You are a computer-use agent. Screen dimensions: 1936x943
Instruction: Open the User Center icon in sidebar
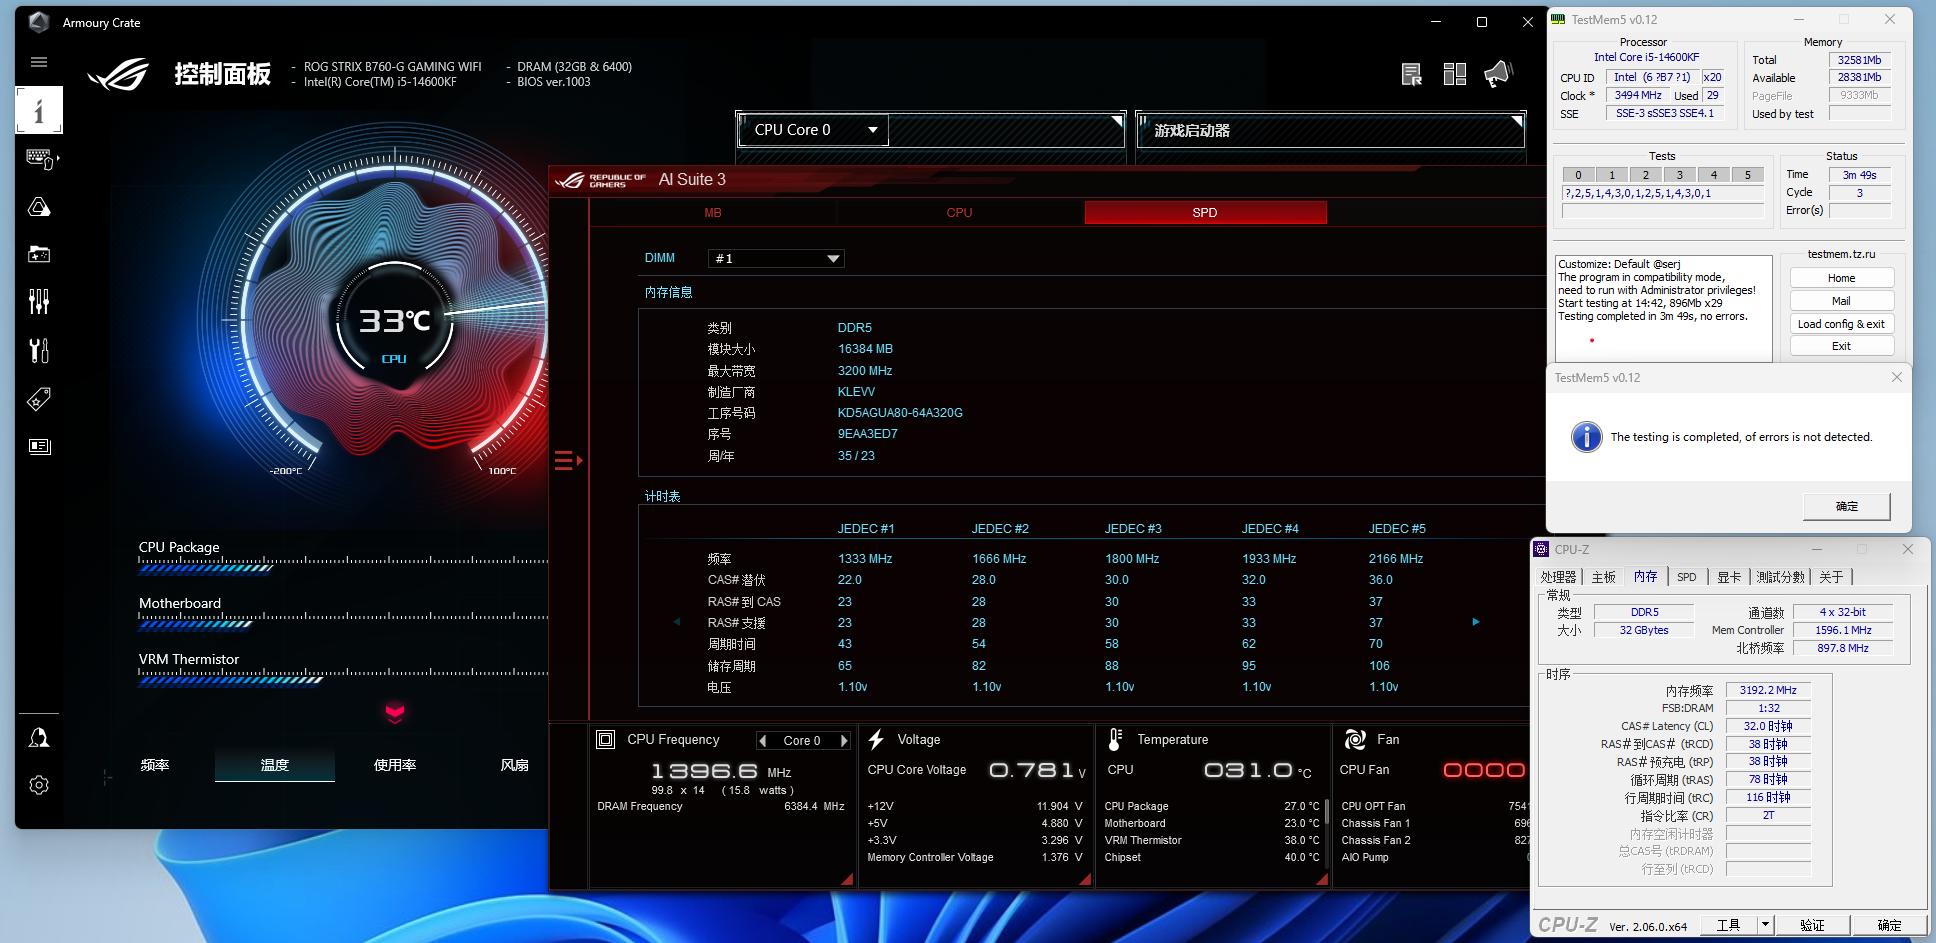(39, 738)
